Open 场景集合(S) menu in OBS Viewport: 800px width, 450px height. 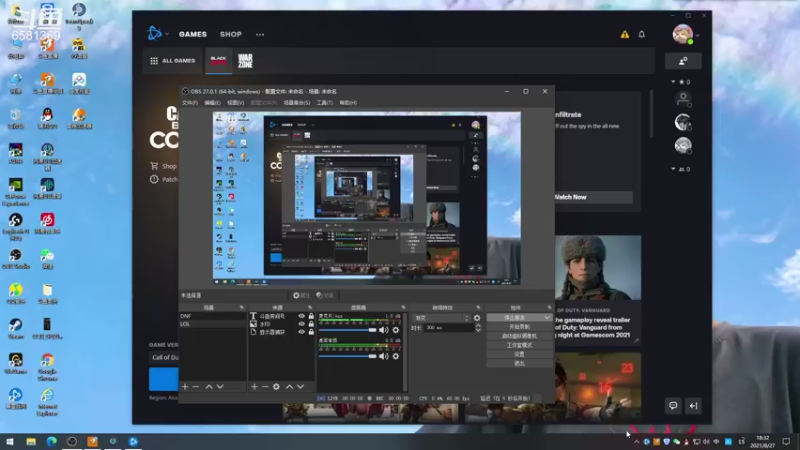(x=296, y=103)
